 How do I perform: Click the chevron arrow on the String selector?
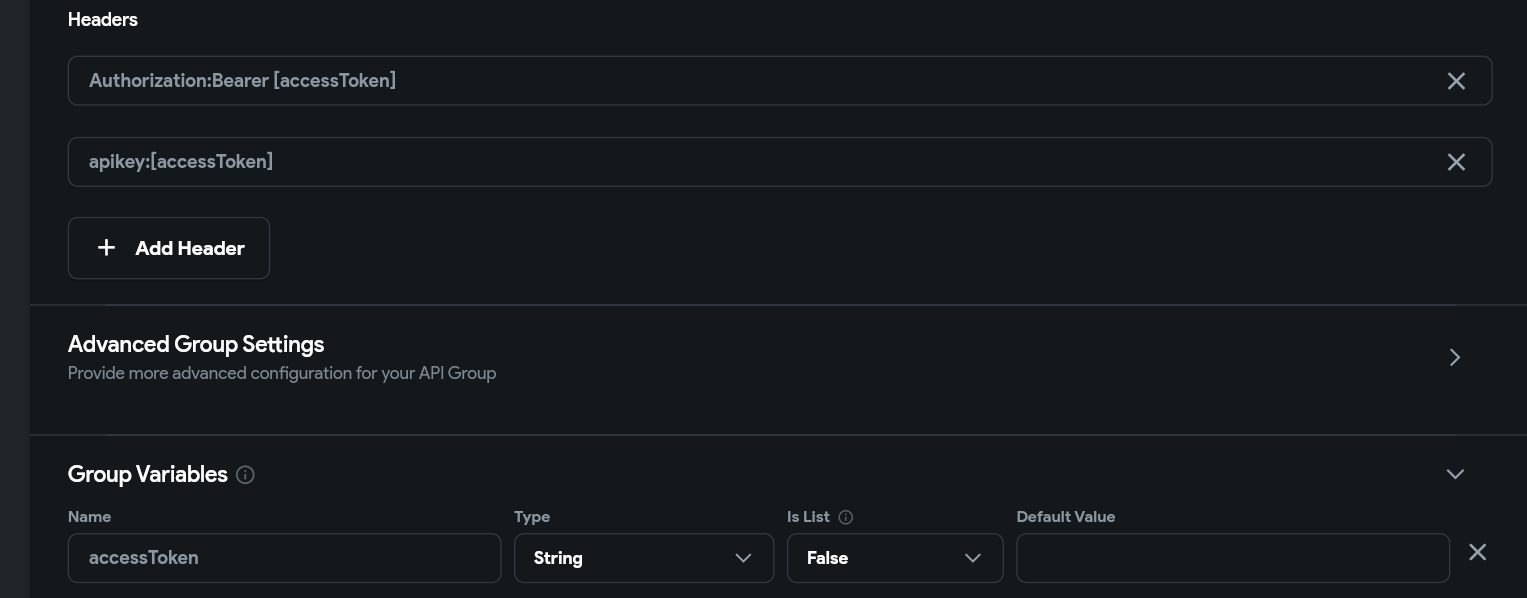click(x=743, y=558)
